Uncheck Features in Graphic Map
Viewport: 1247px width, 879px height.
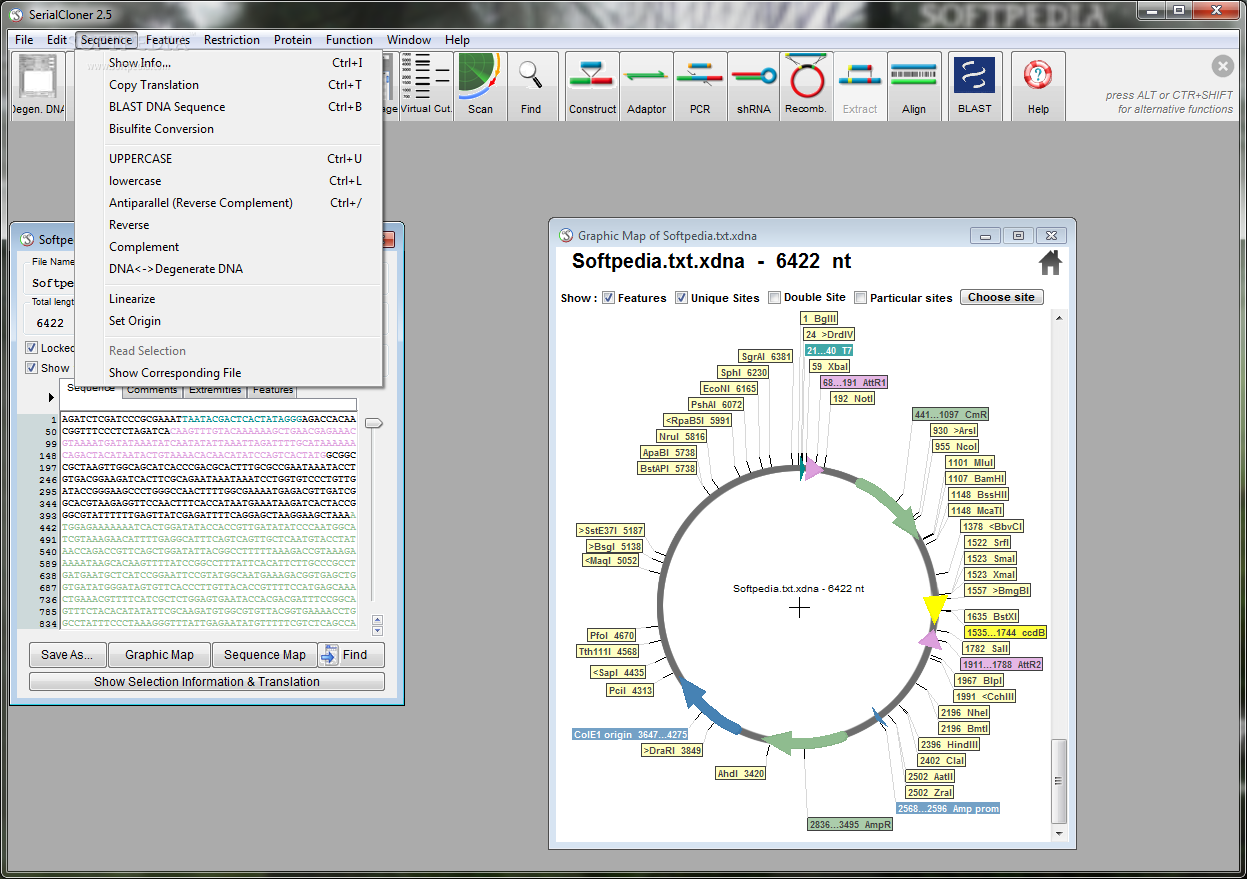pyautogui.click(x=608, y=298)
